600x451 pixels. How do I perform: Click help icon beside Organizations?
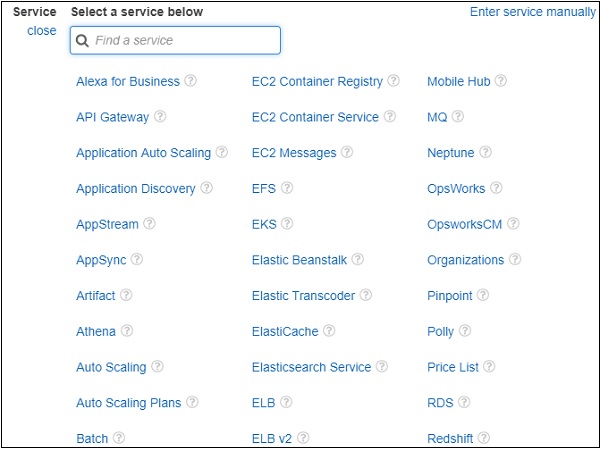click(515, 260)
